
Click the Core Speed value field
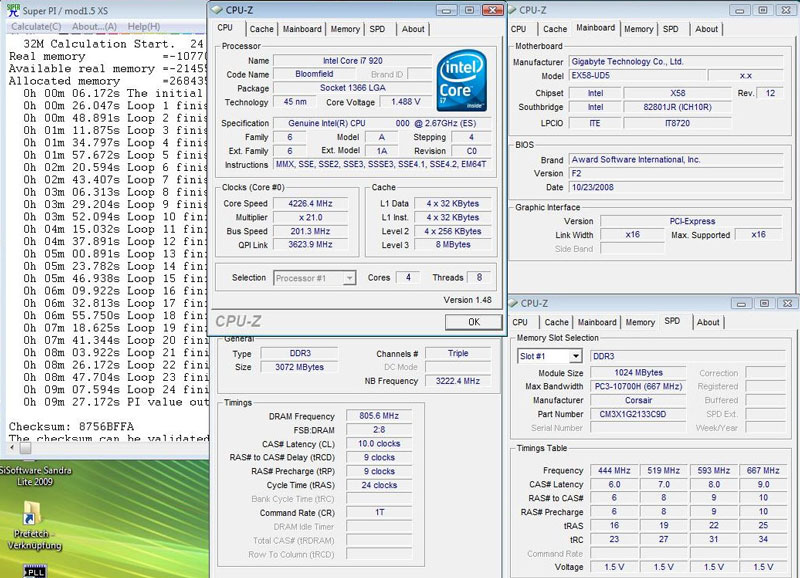tap(312, 203)
